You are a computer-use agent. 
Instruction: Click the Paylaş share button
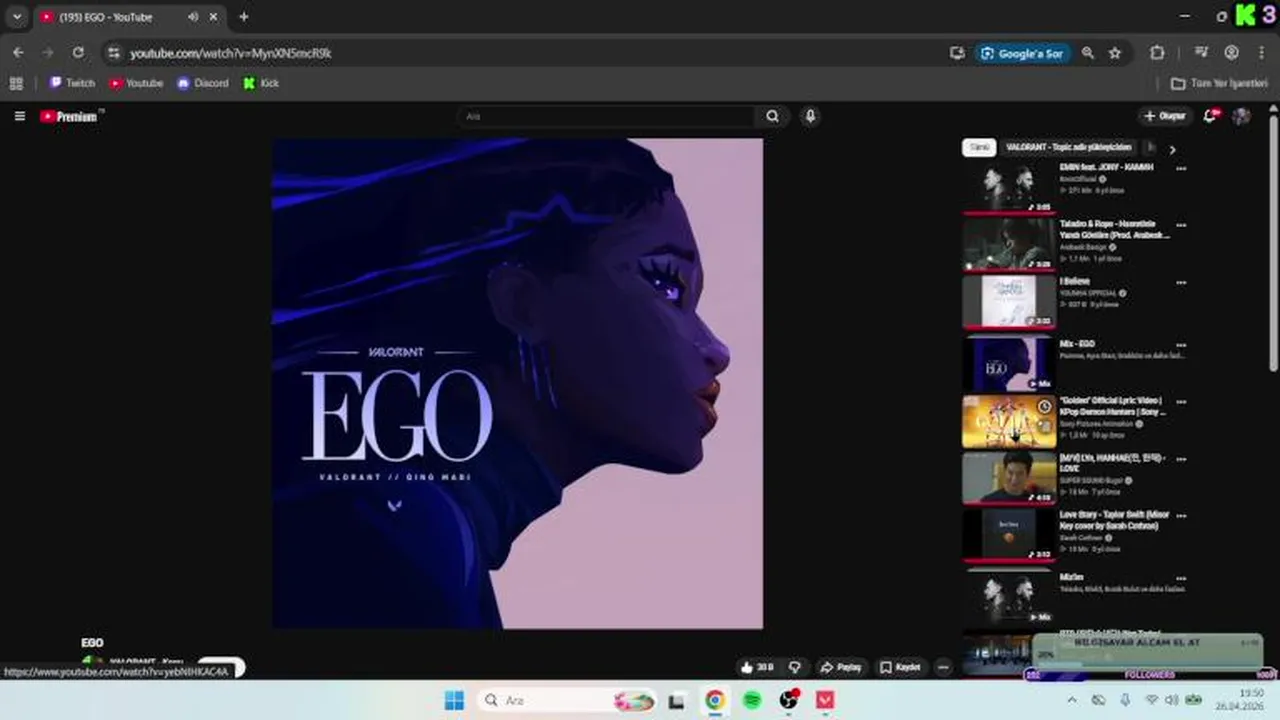(x=841, y=667)
